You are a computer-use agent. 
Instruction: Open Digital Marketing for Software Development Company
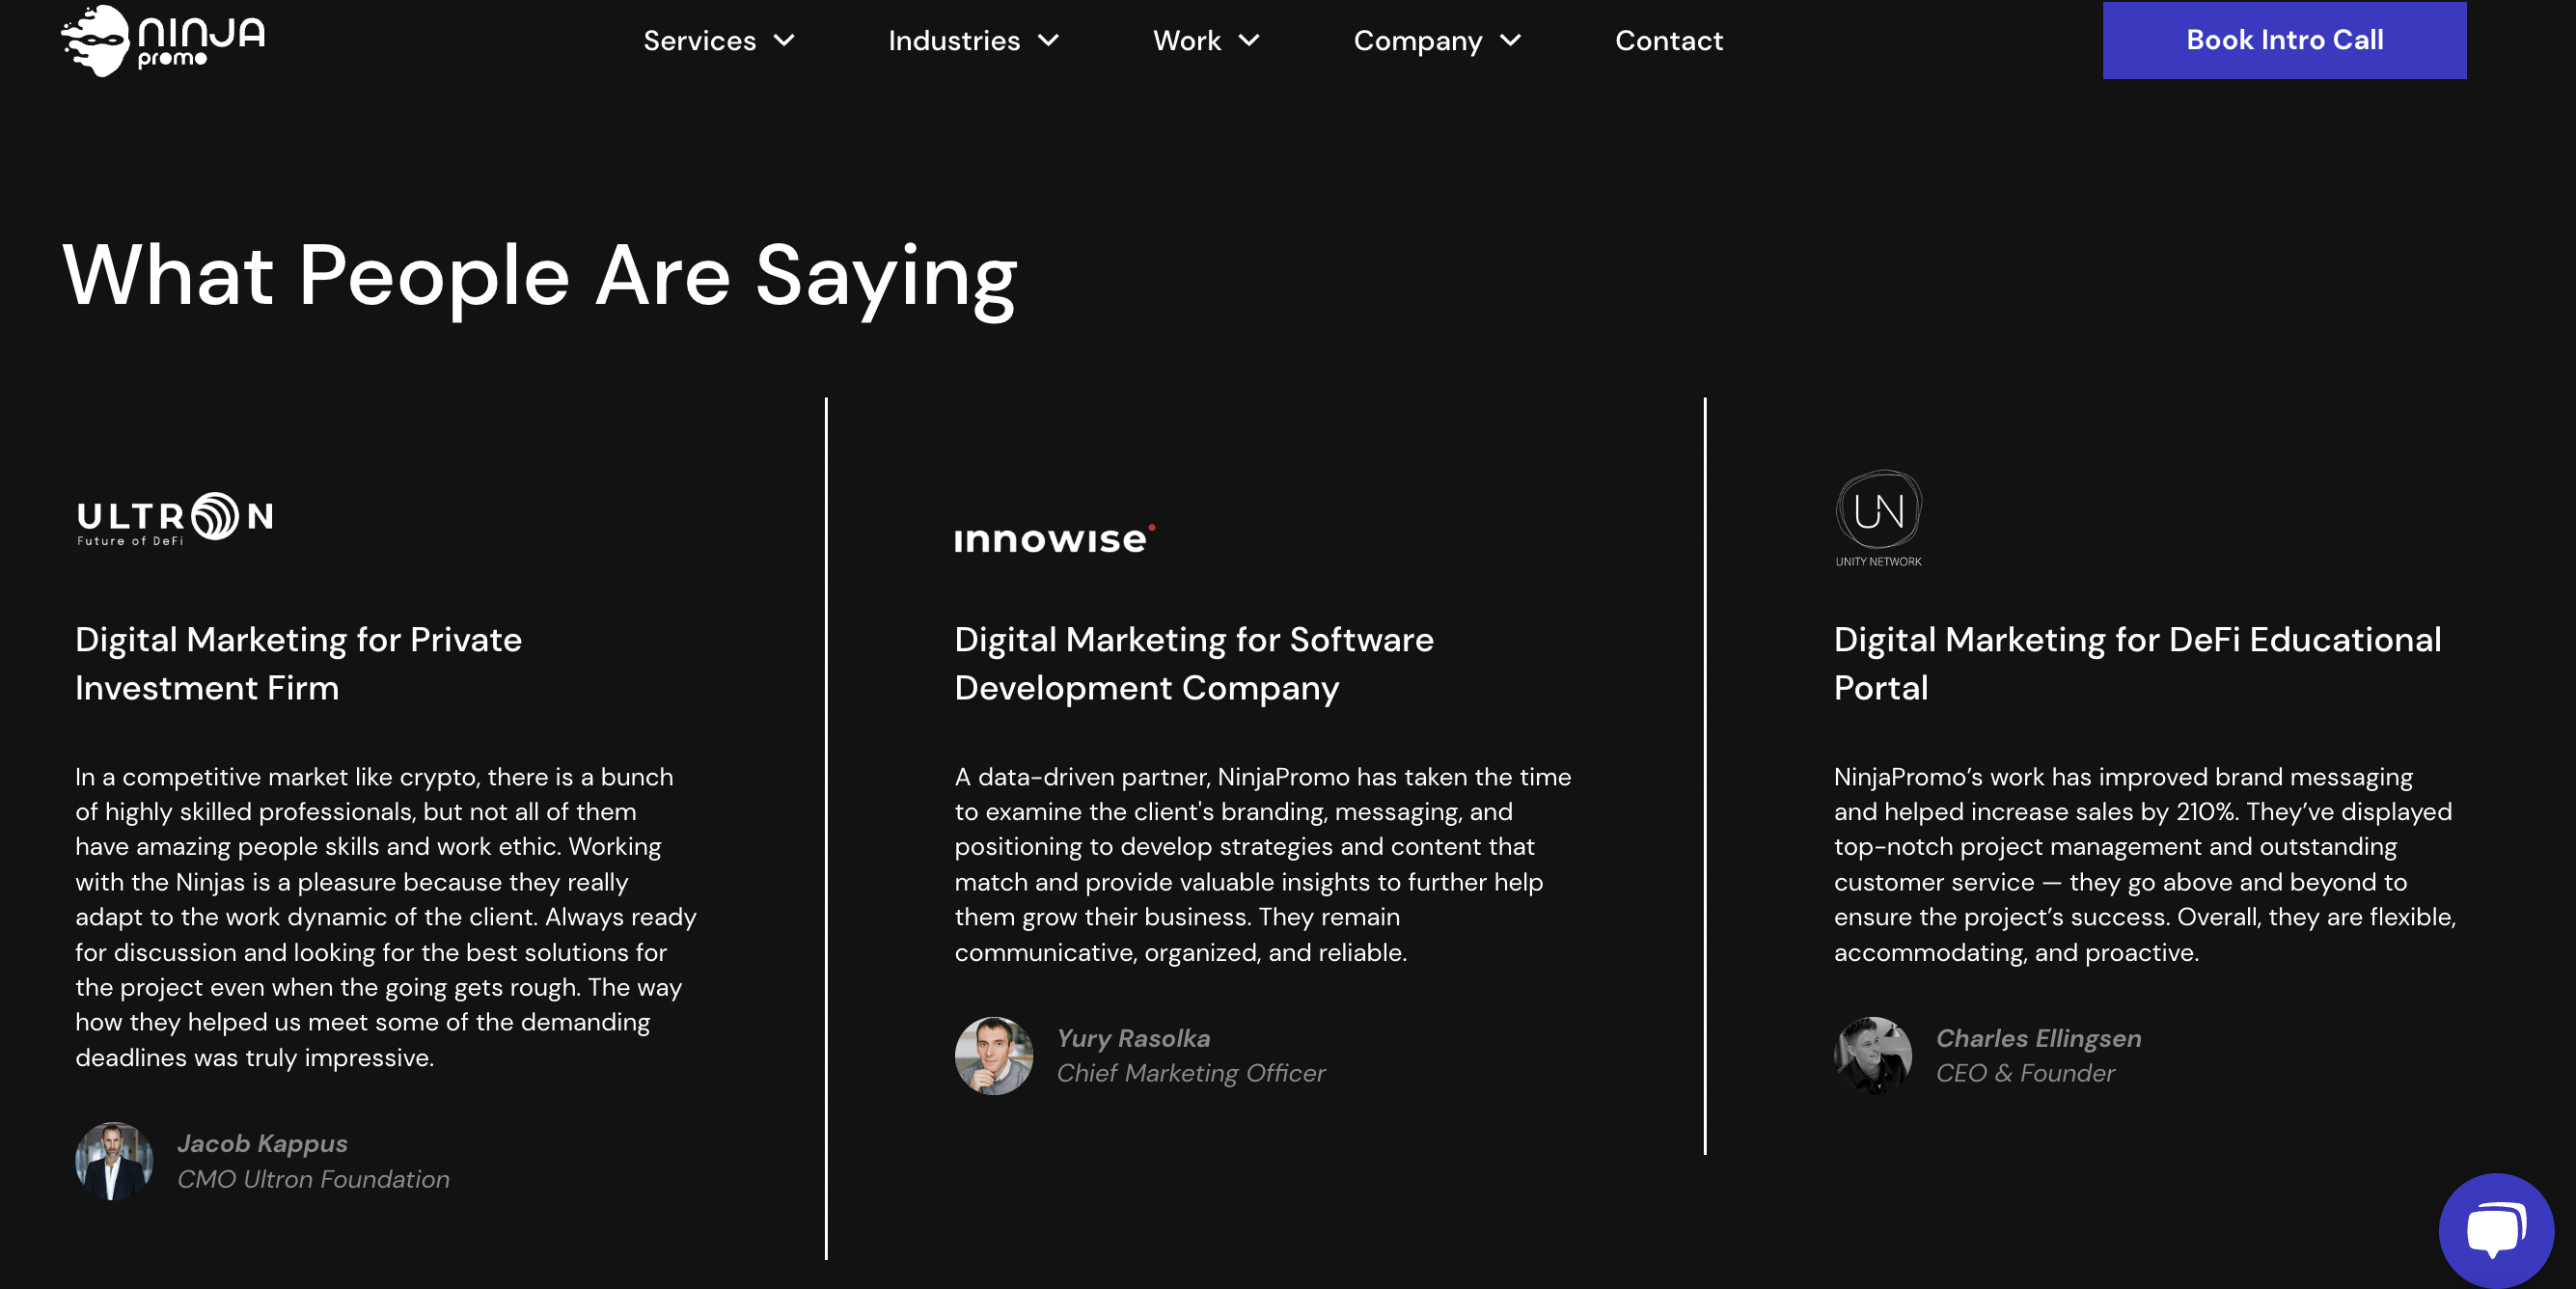(1193, 663)
